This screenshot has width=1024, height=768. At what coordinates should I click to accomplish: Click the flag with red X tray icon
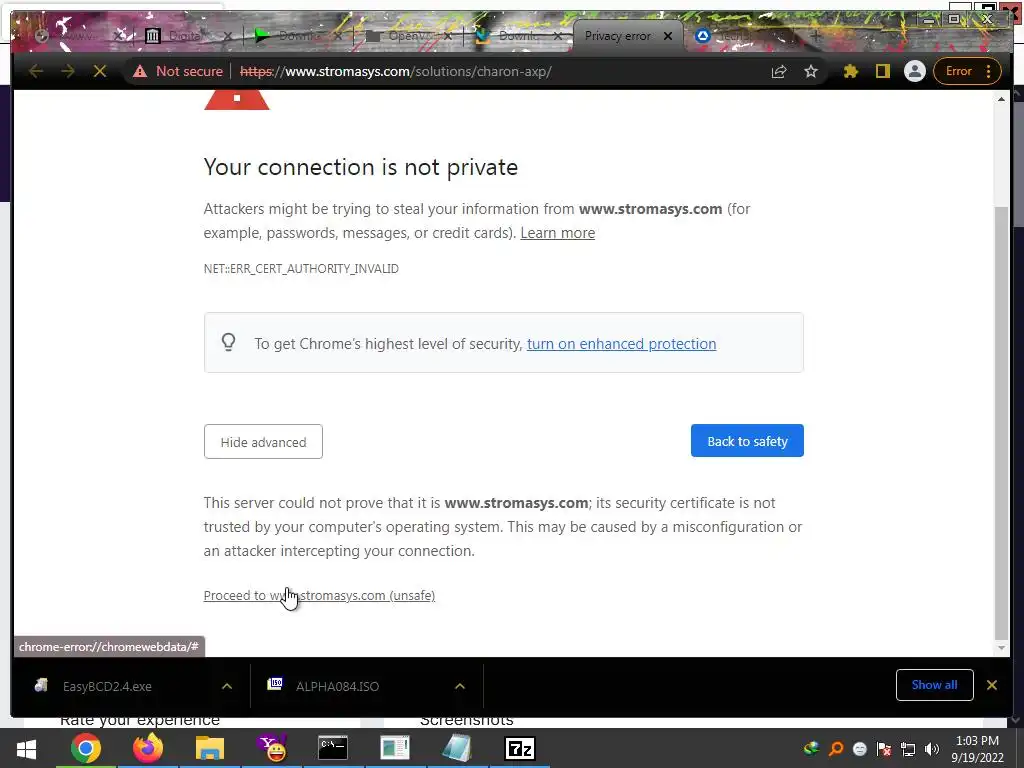point(884,749)
